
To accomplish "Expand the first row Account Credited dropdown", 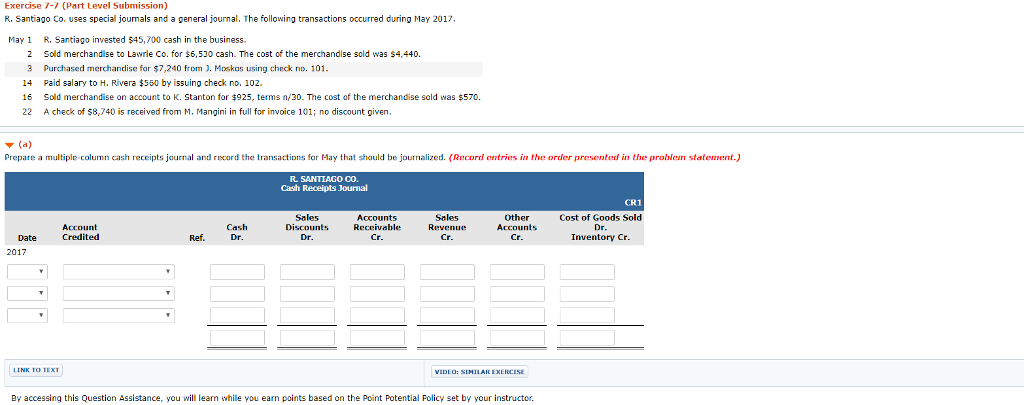I will pos(118,272).
